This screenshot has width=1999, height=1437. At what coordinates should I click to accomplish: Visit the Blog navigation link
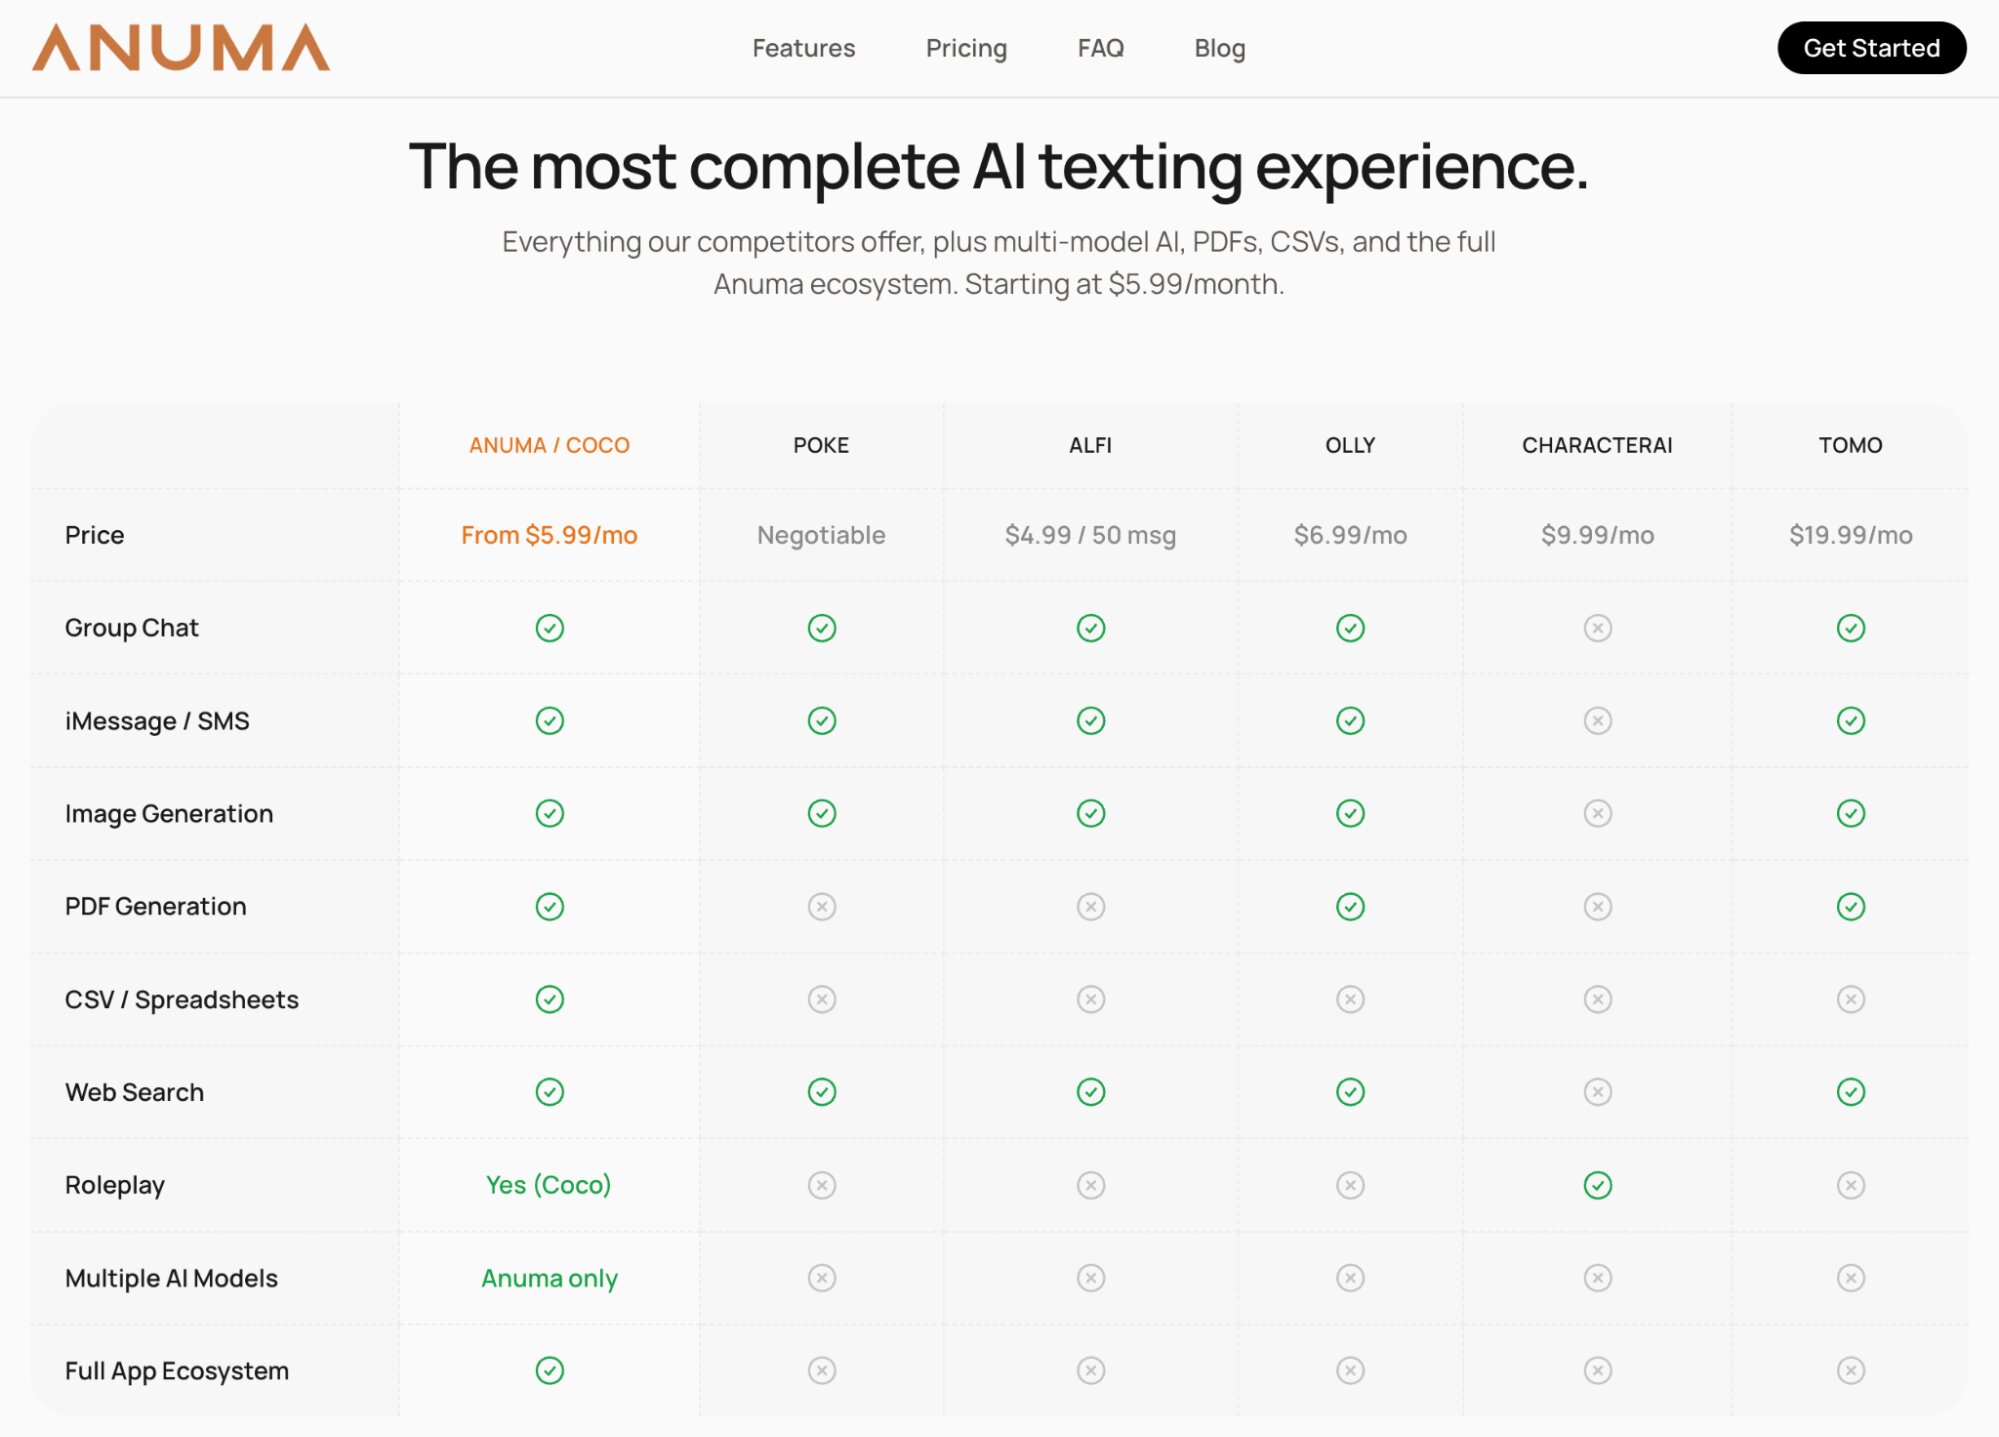click(1219, 48)
